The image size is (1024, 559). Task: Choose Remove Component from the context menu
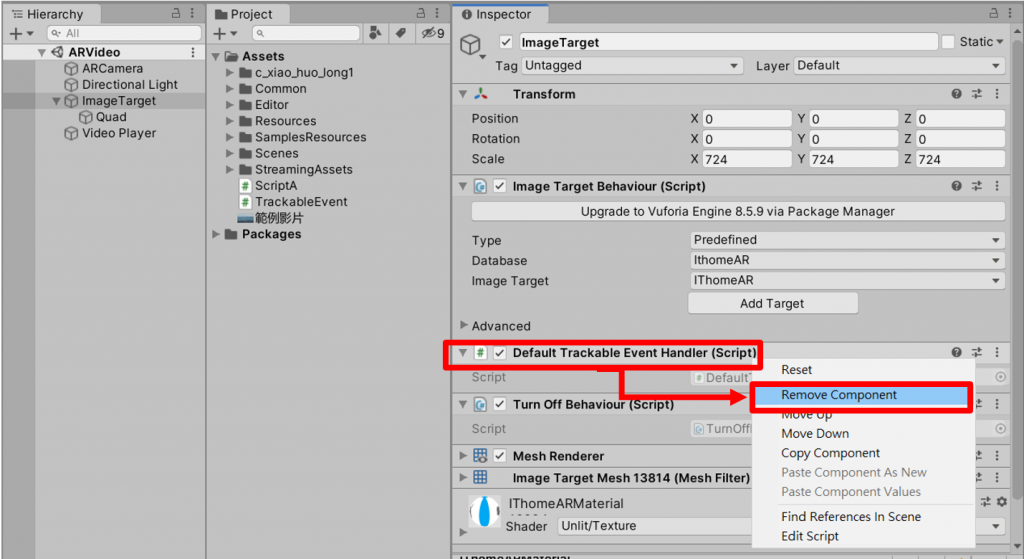(x=861, y=395)
